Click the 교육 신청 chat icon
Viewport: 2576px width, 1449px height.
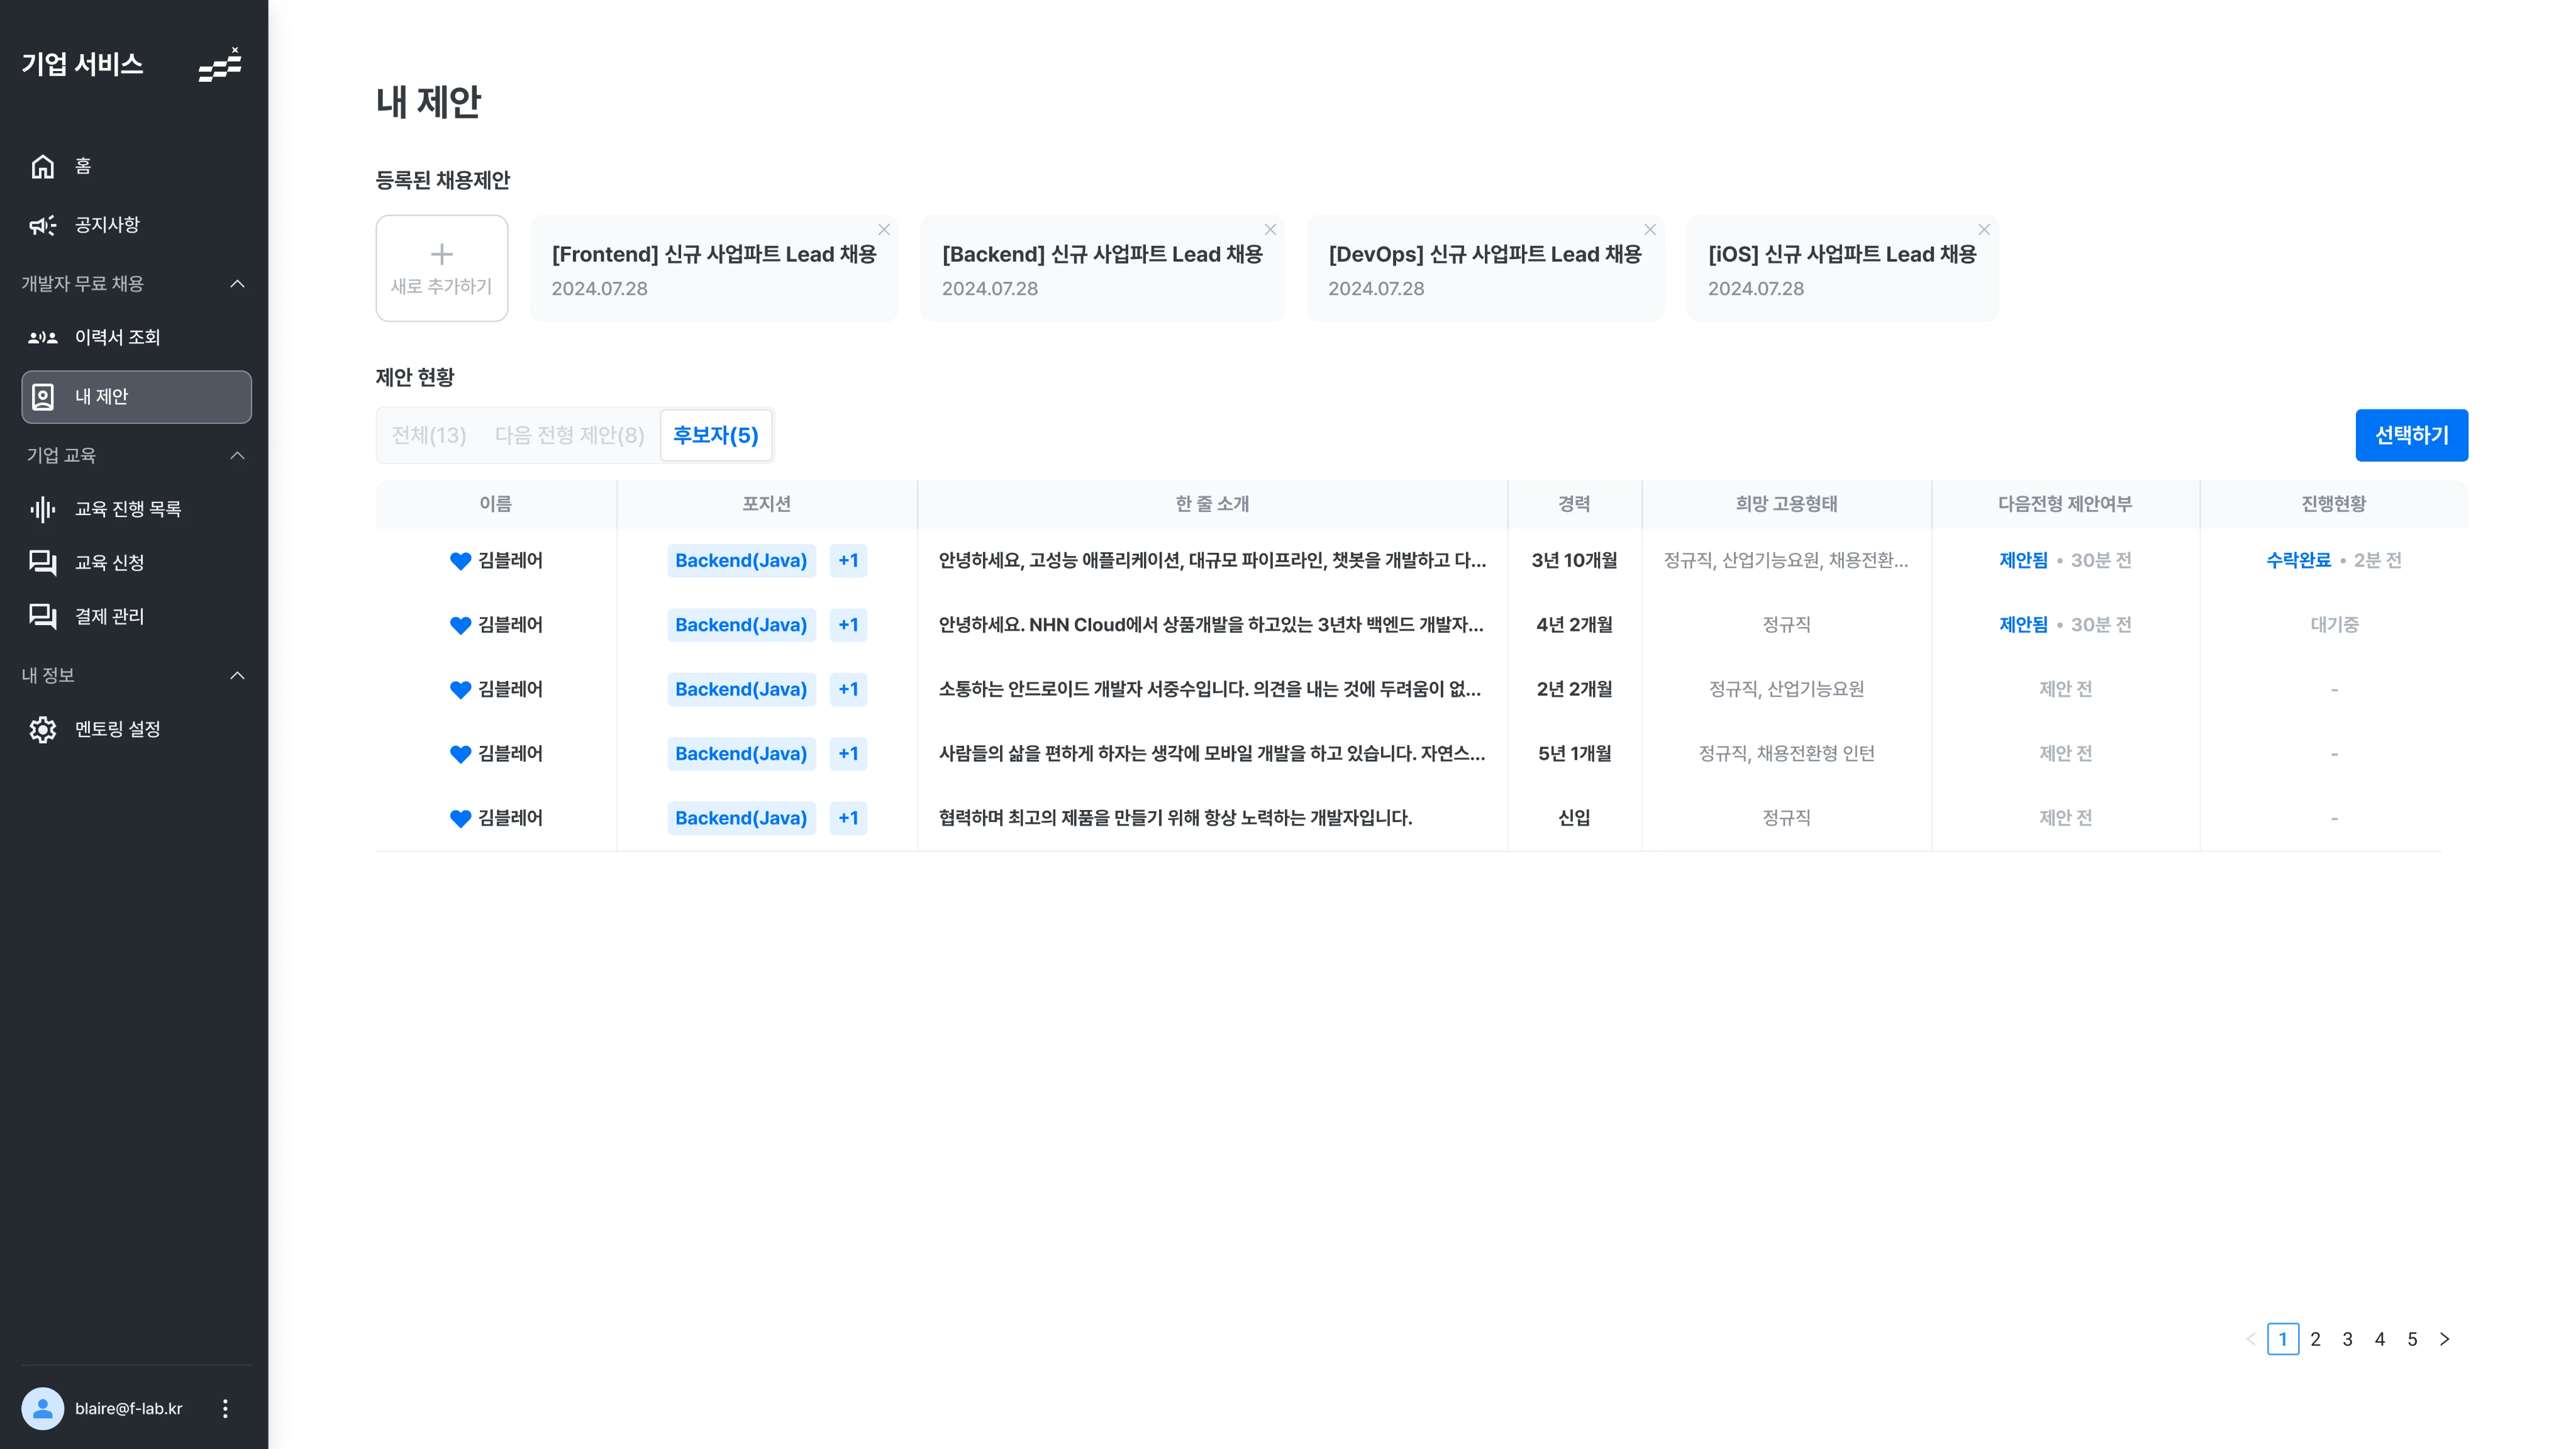click(42, 563)
